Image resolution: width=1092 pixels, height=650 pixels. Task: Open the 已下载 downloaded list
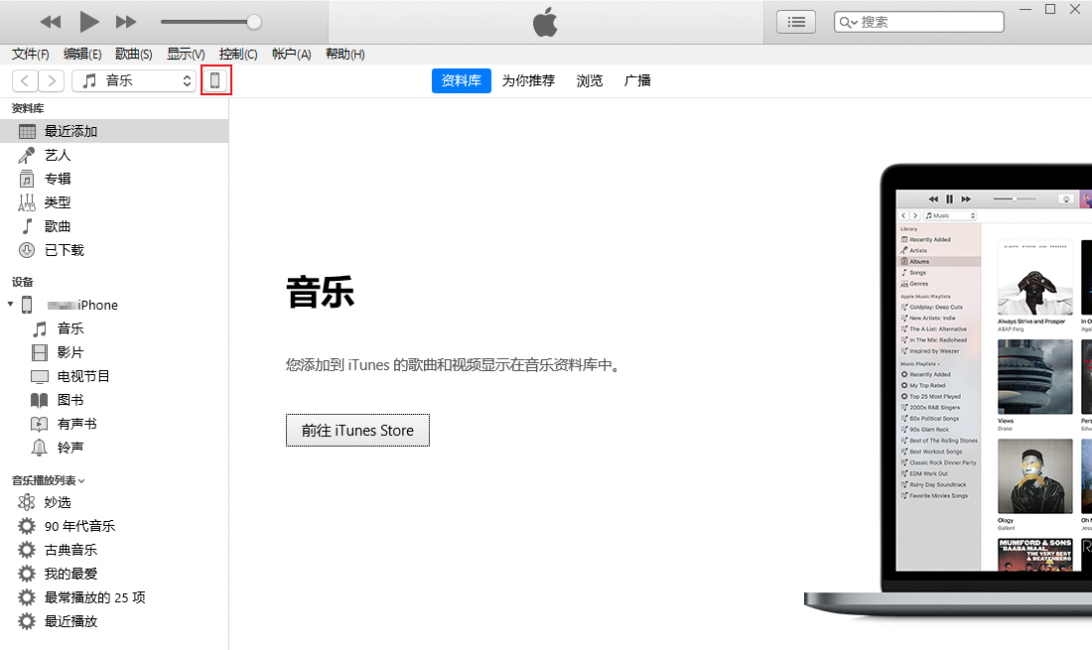coord(64,250)
